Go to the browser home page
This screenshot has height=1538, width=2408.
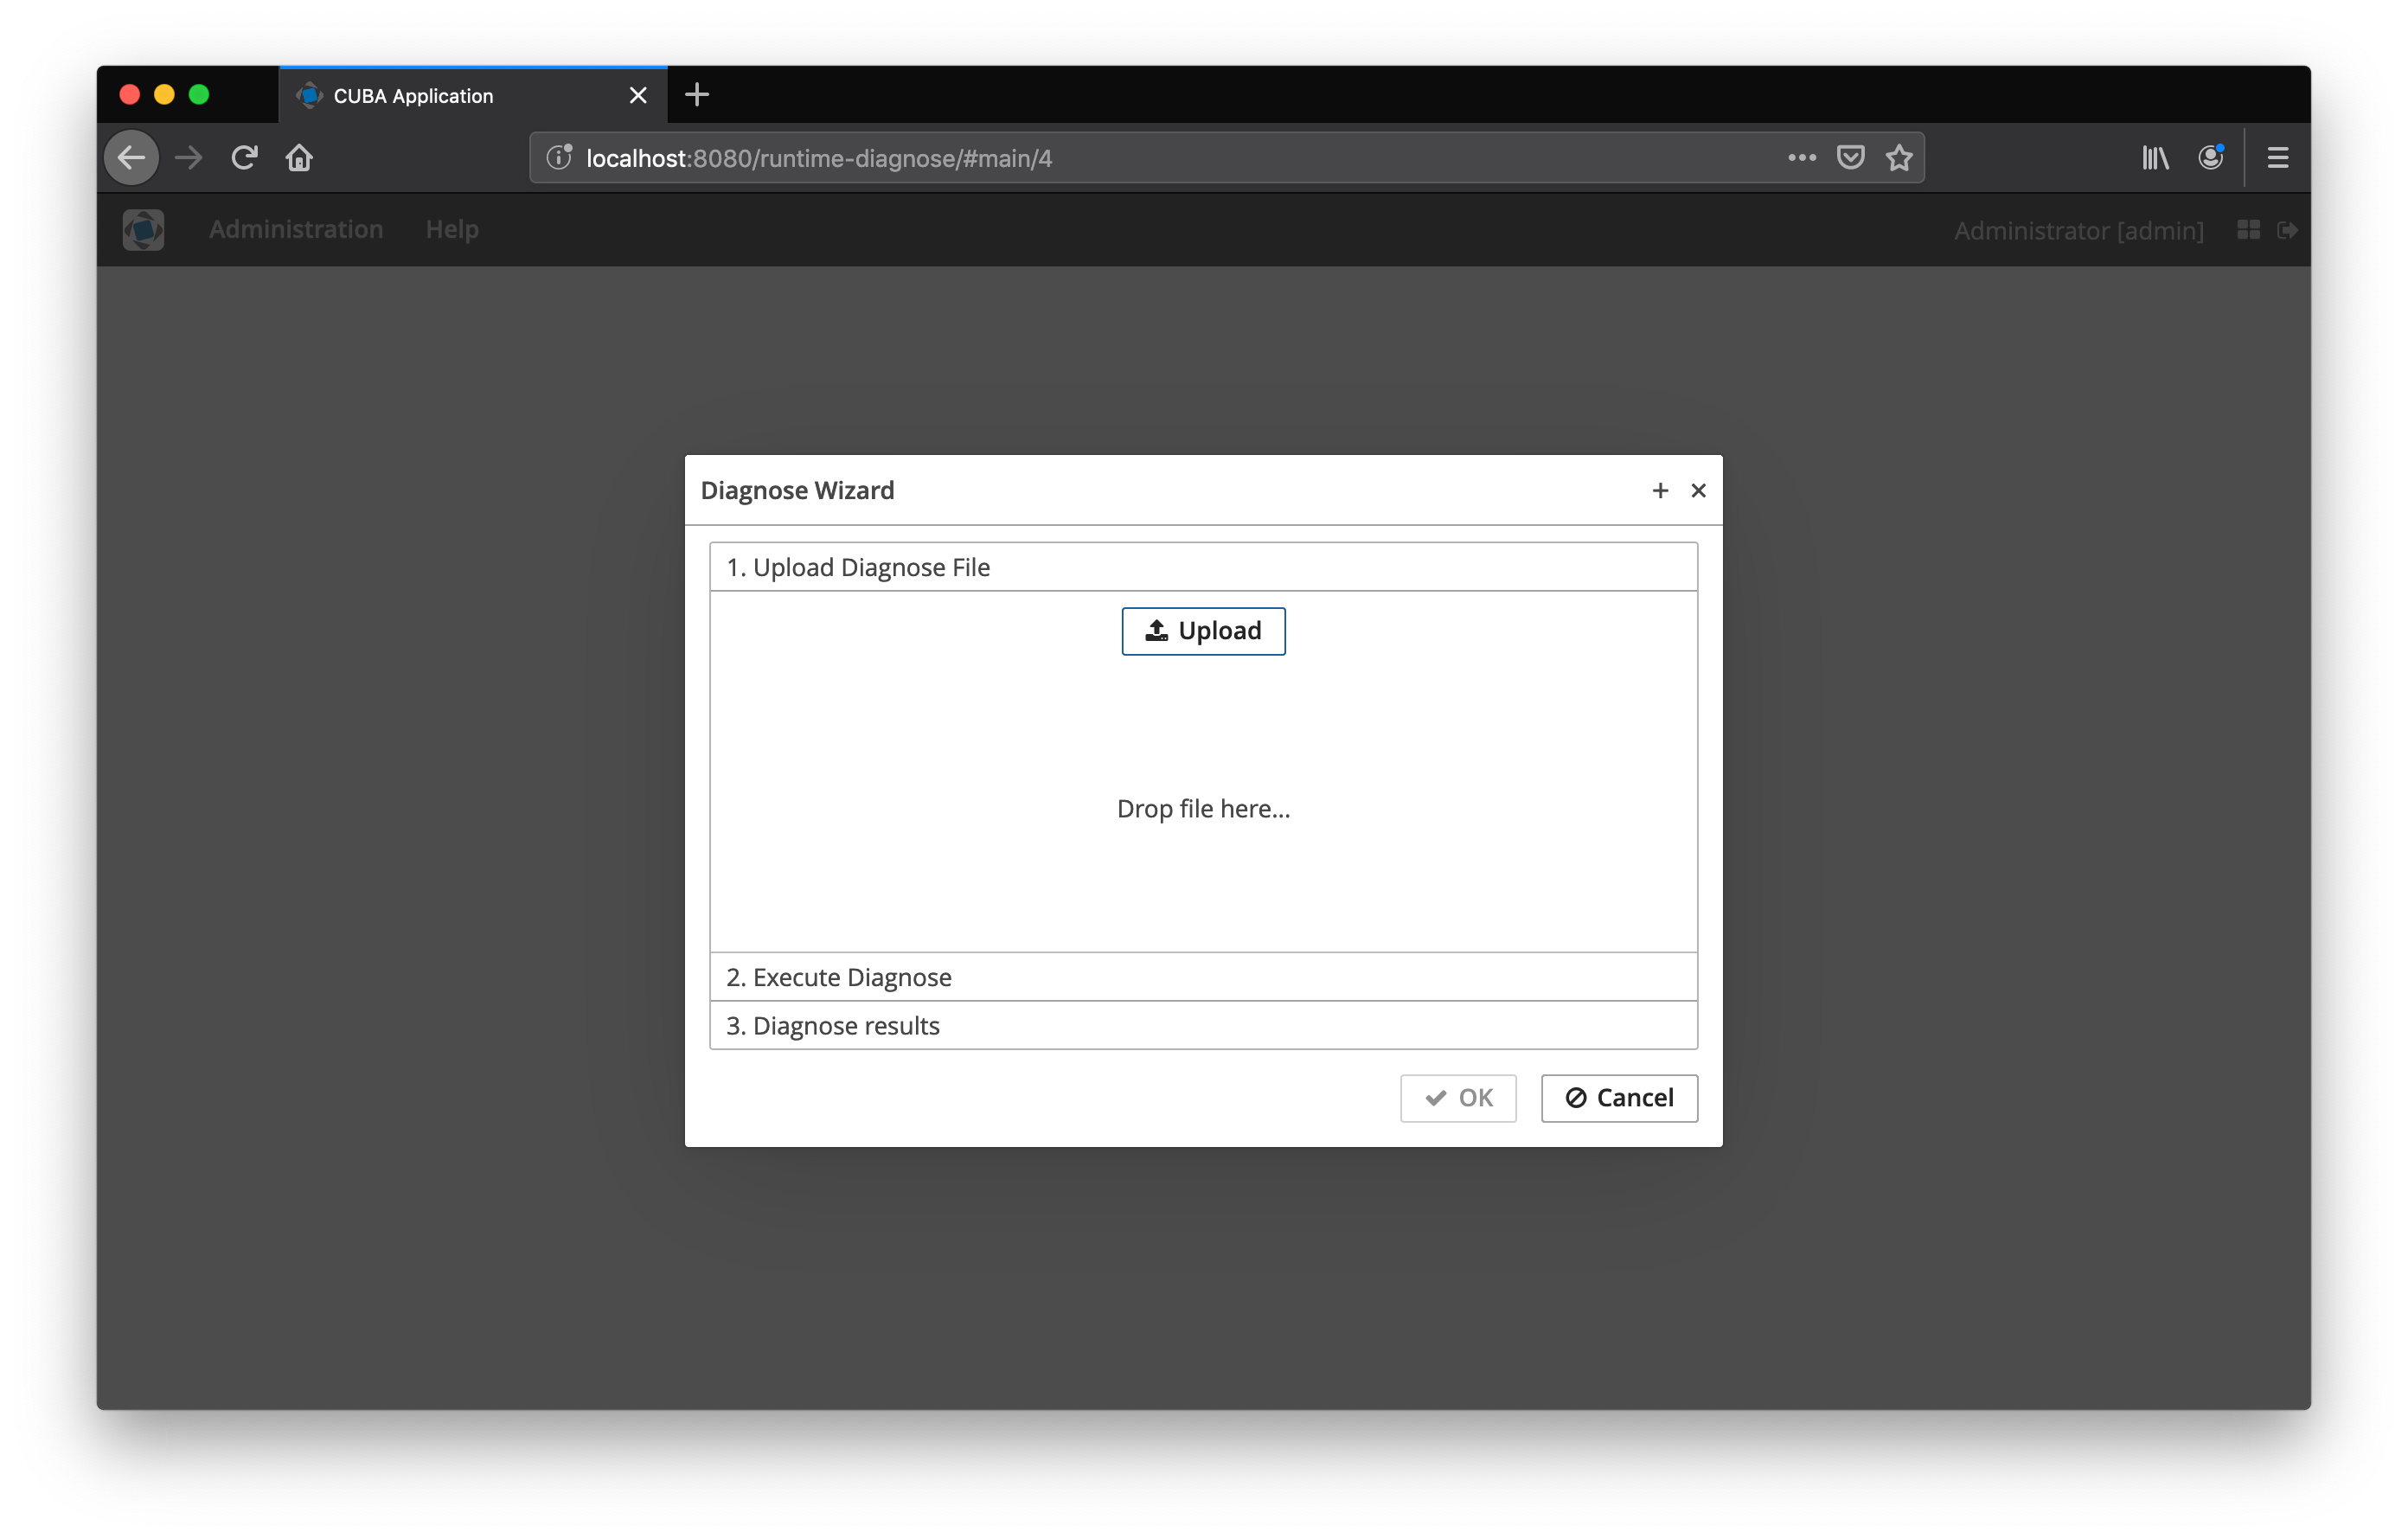point(299,157)
